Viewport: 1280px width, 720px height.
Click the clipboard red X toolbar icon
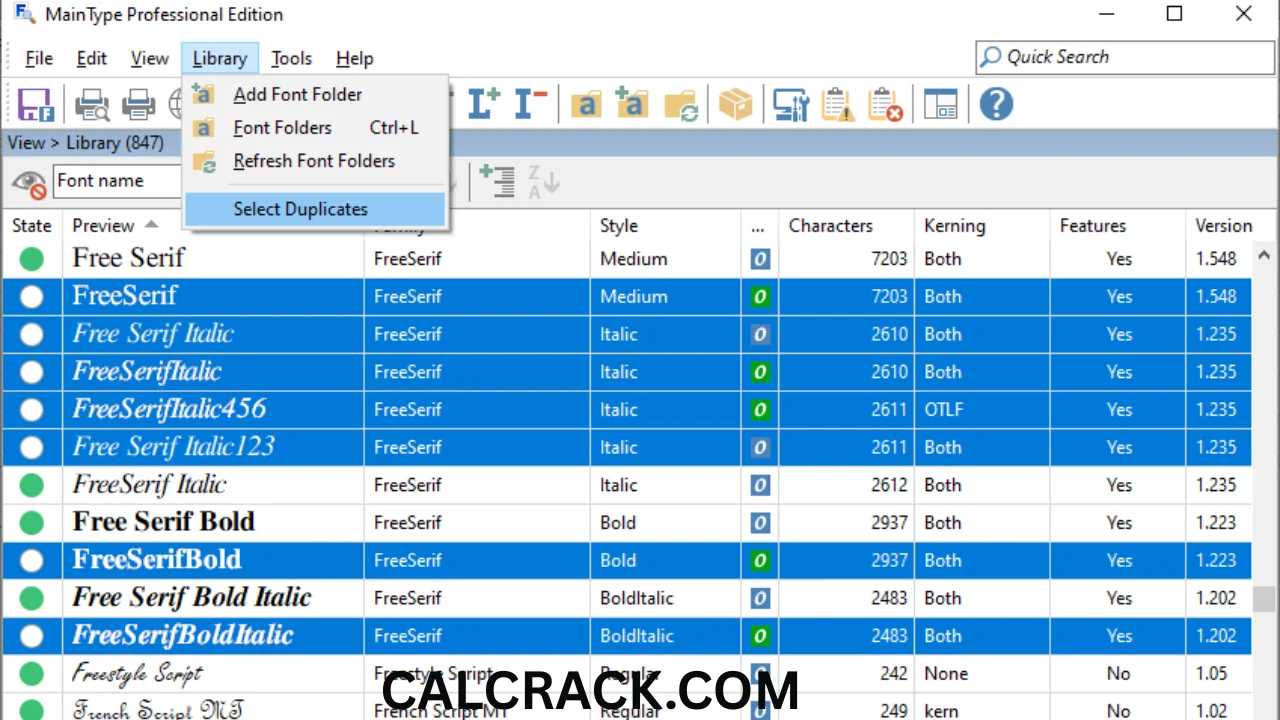point(885,104)
